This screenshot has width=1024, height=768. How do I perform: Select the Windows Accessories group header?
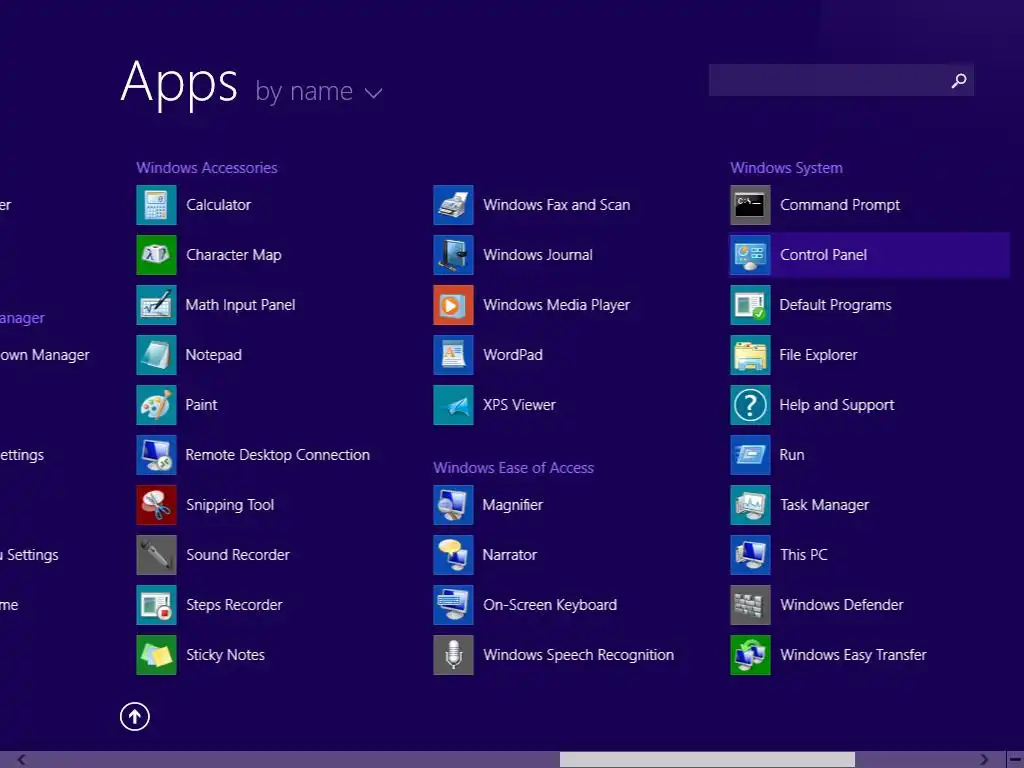point(207,168)
